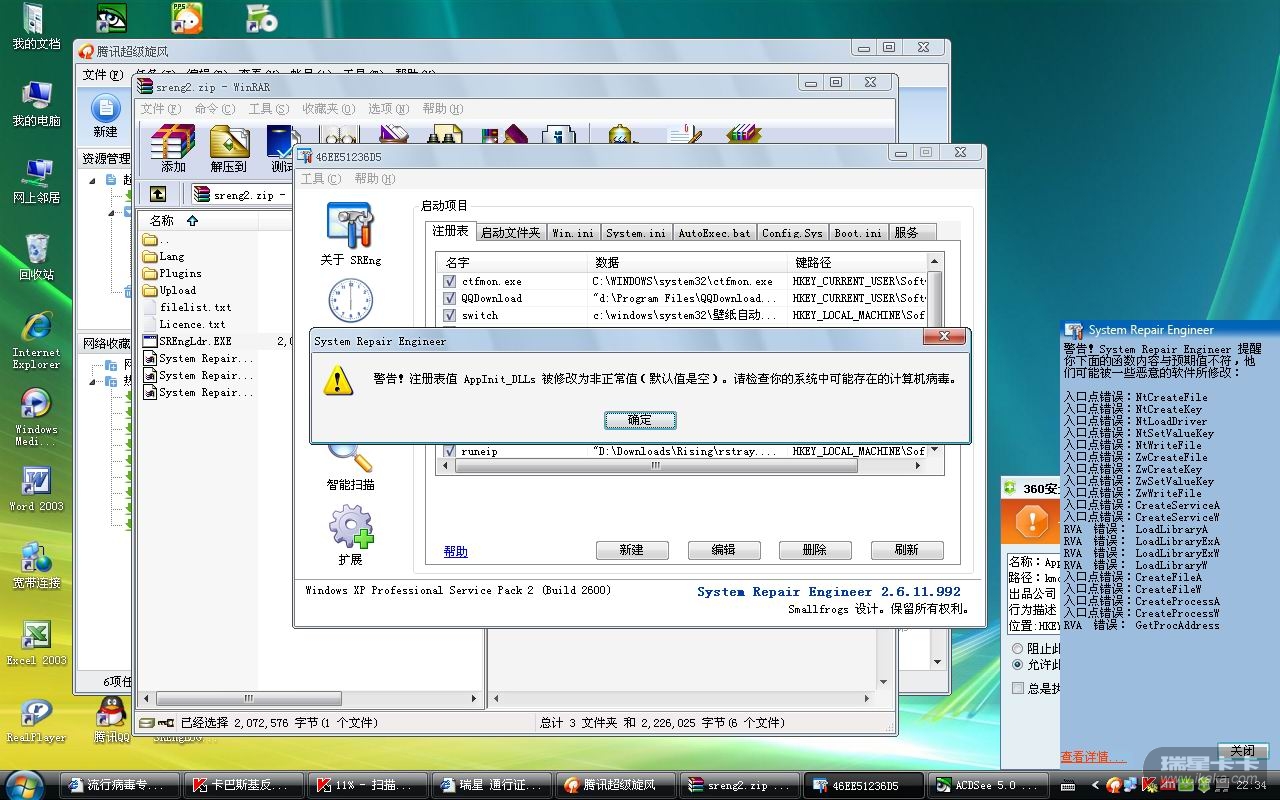1280x800 pixels.
Task: Open the 帮助 link in SREng
Action: [455, 551]
